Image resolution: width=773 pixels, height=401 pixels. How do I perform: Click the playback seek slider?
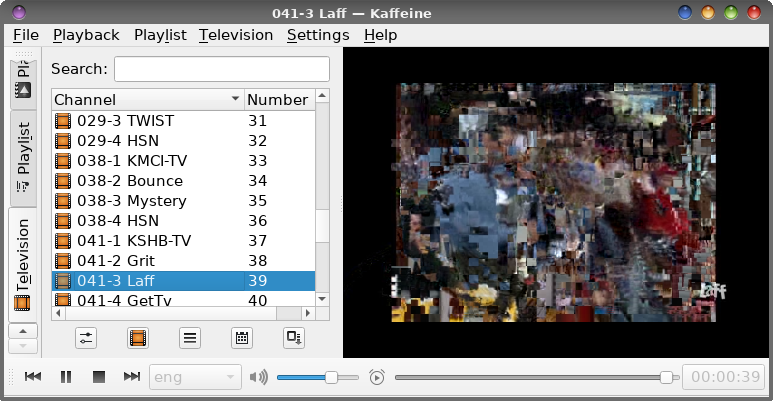pos(537,378)
